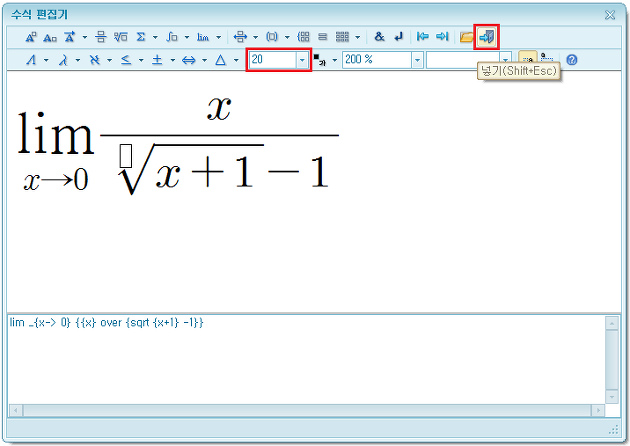Expand the aleph symbol dropdown
This screenshot has width=630, height=446.
109,61
